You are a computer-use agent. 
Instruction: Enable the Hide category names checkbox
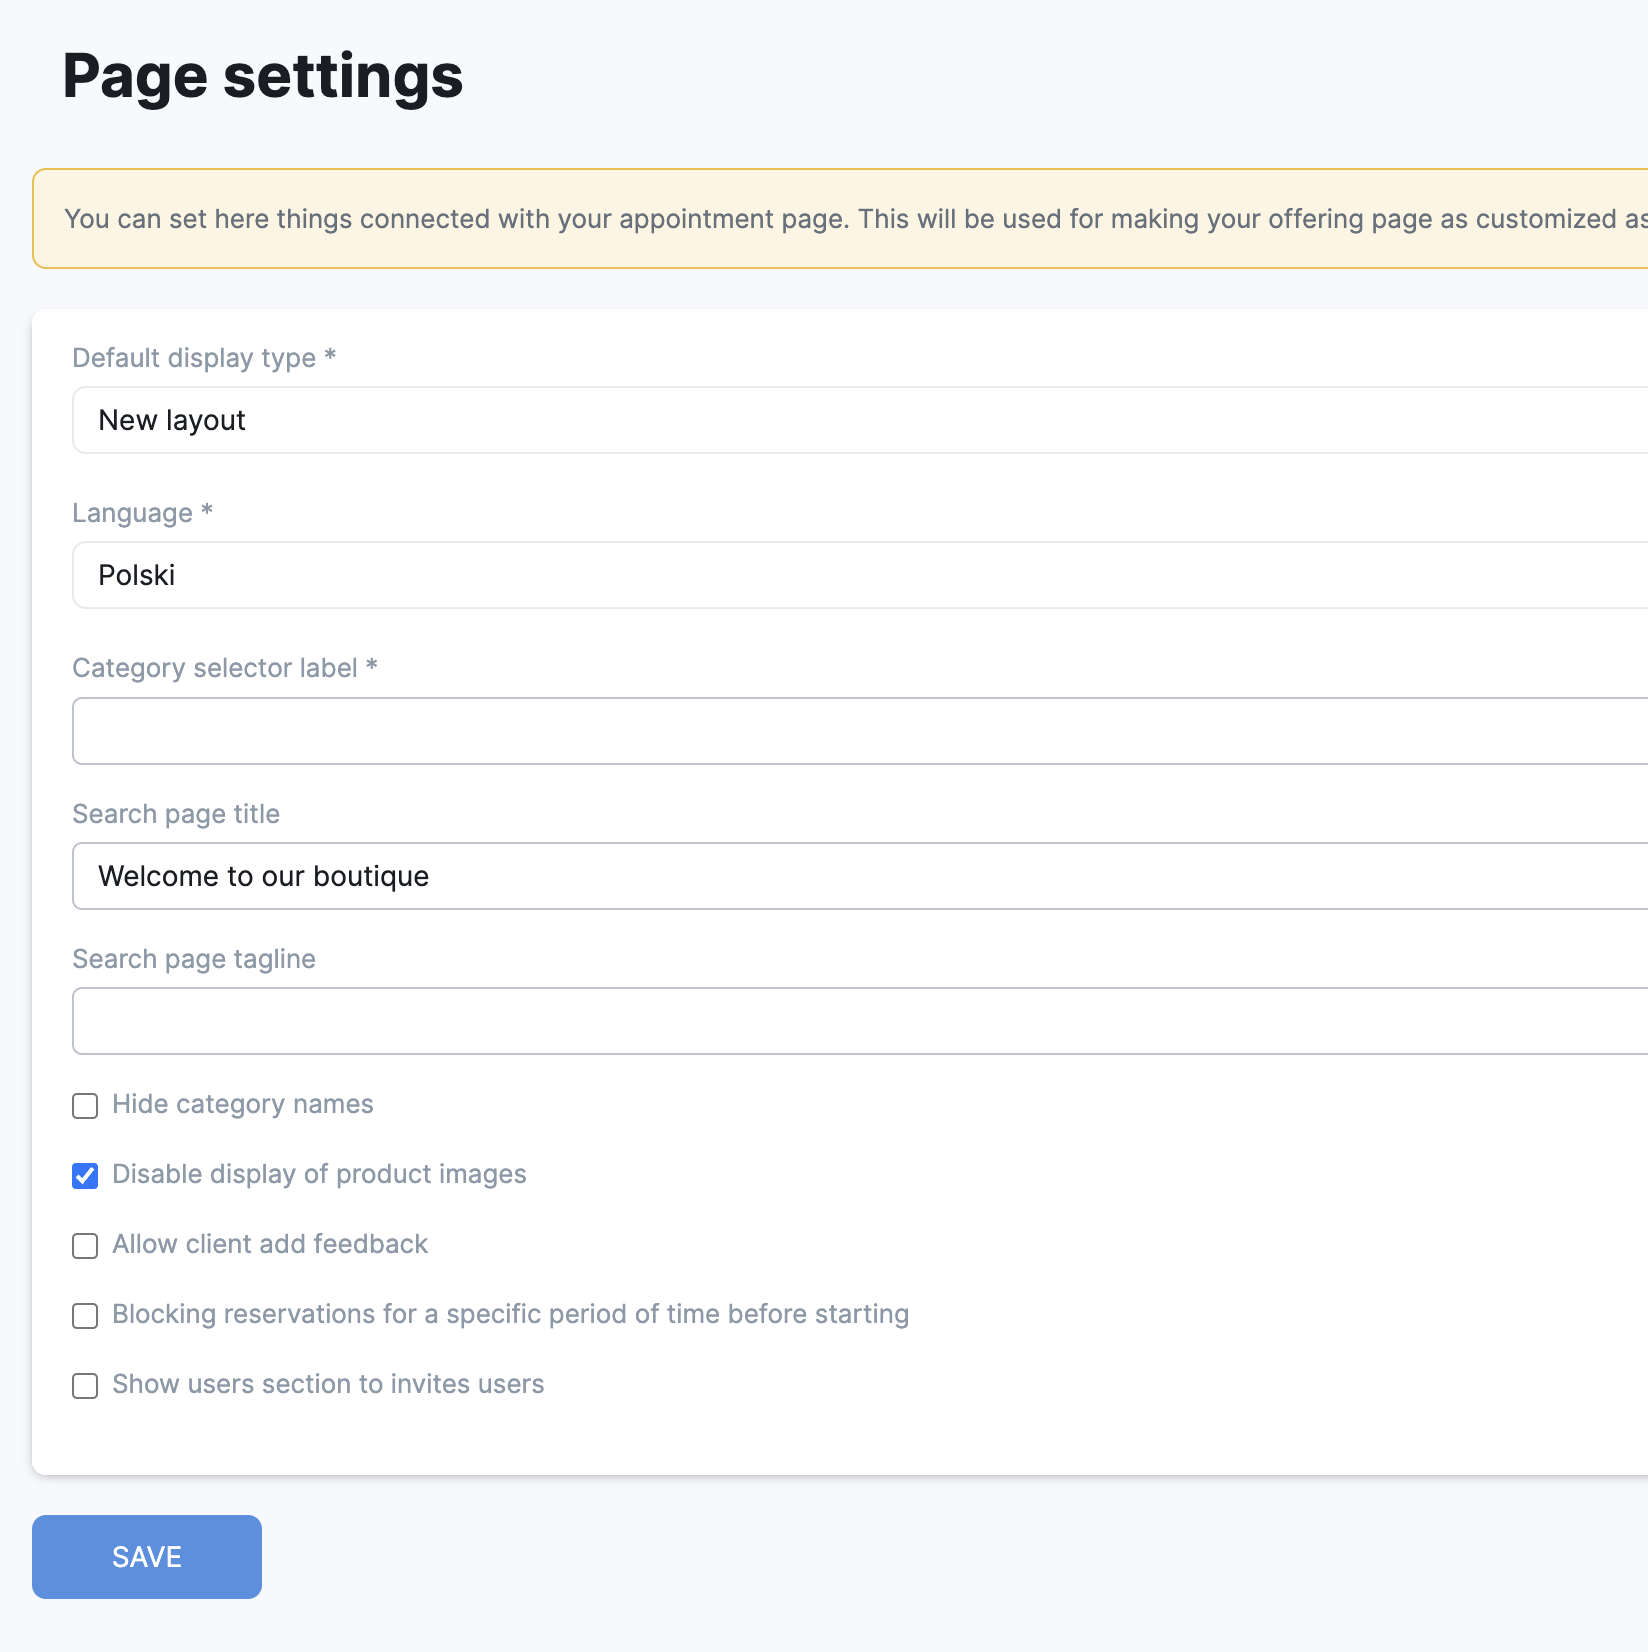[x=85, y=1106]
